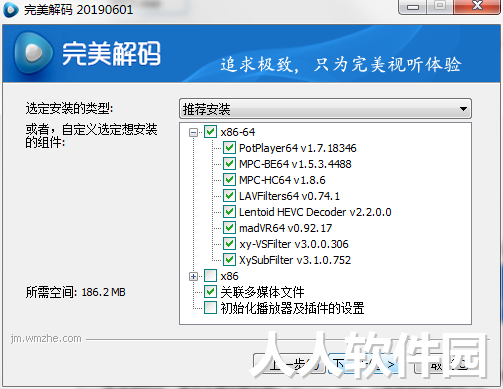Image resolution: width=503 pixels, height=389 pixels.
Task: Check the x86 group checkbox
Action: pyautogui.click(x=210, y=276)
